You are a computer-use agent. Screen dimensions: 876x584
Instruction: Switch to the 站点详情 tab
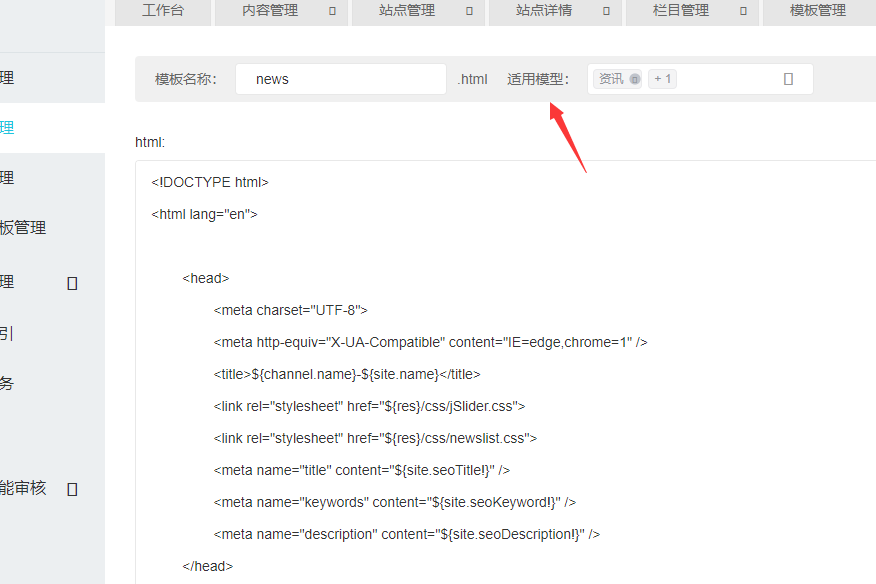pyautogui.click(x=544, y=11)
